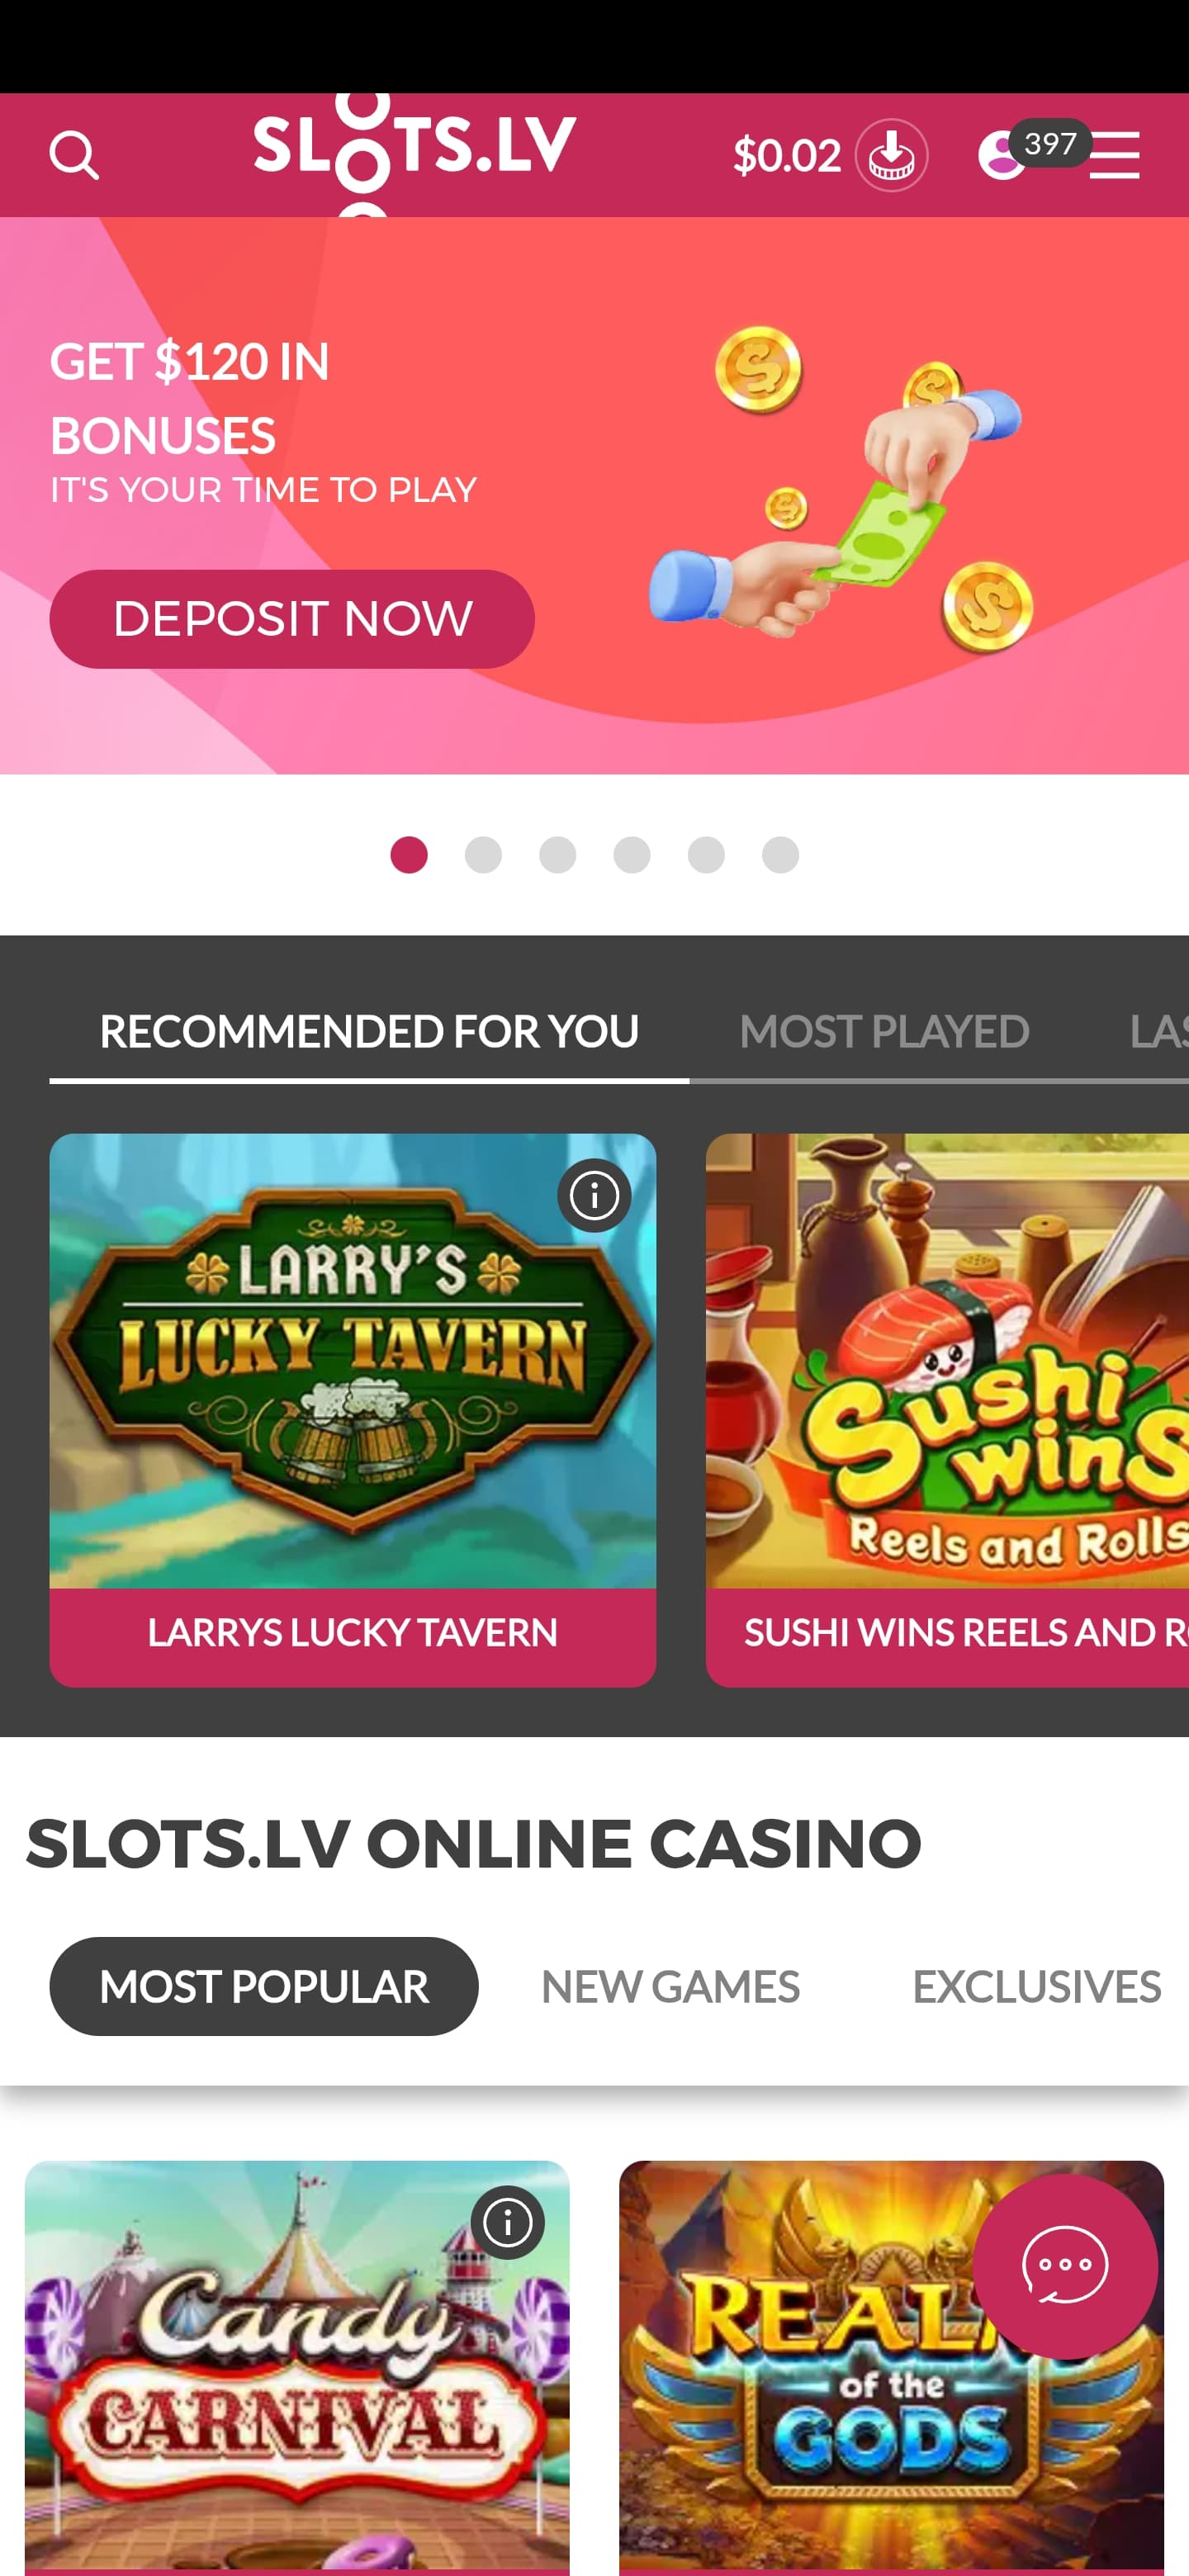Click the Deposit Now button
The height and width of the screenshot is (2576, 1189).
click(x=292, y=619)
